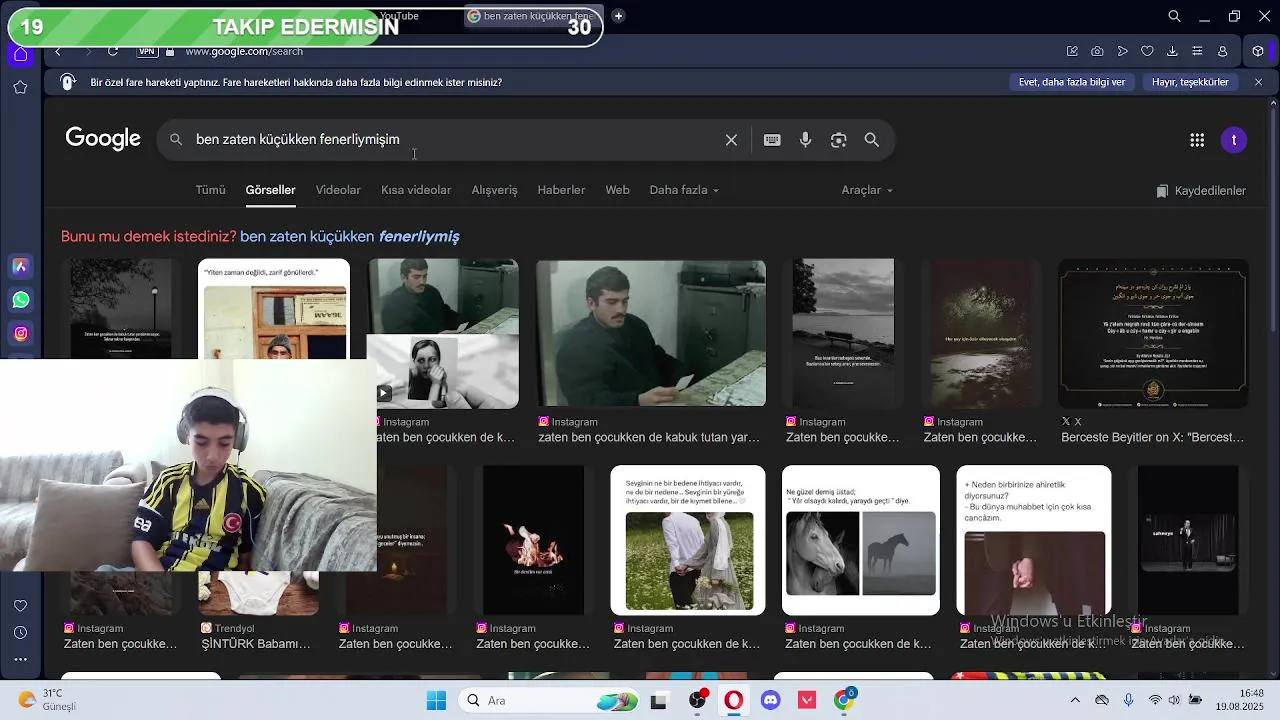
Task: Expand the Araçlar tools dropdown
Action: pos(867,190)
